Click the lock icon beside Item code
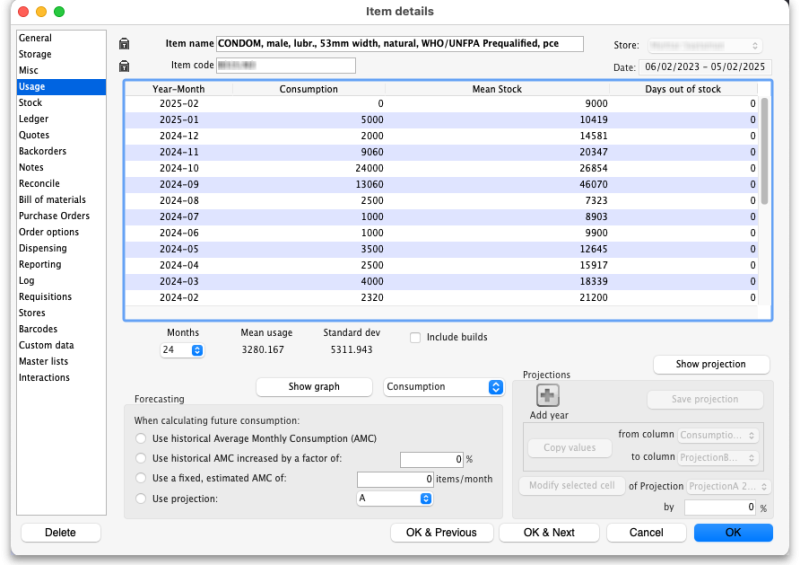 124,66
